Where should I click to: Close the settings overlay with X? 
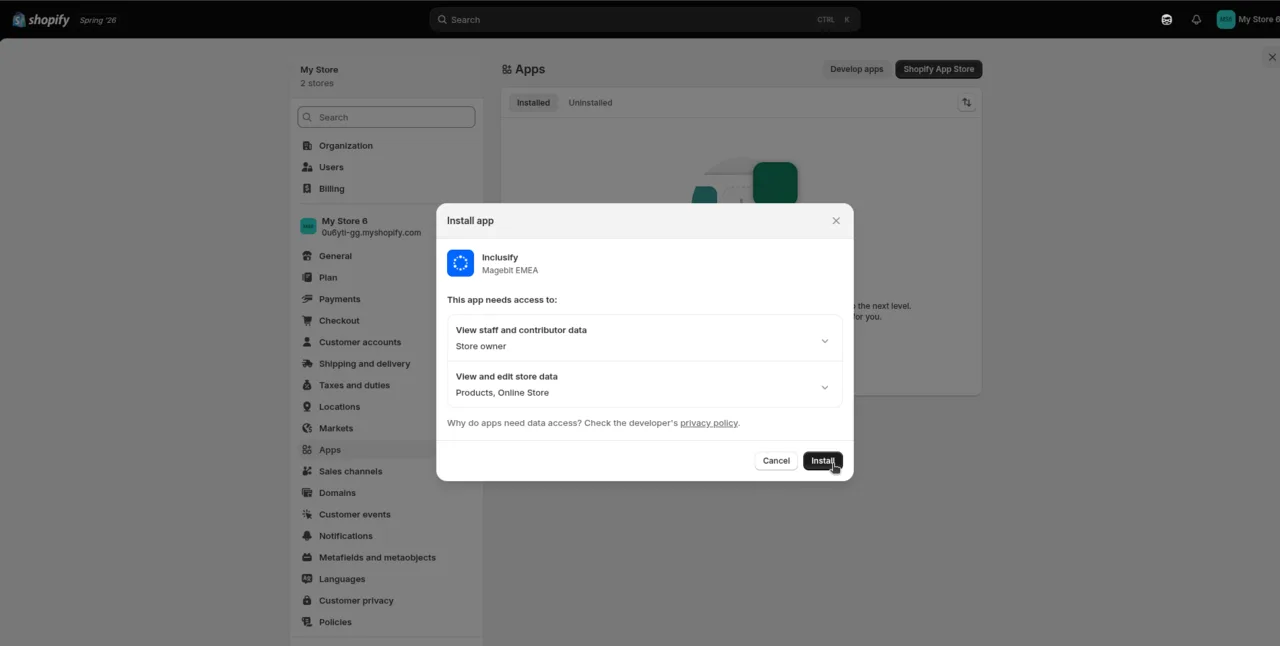[1271, 58]
